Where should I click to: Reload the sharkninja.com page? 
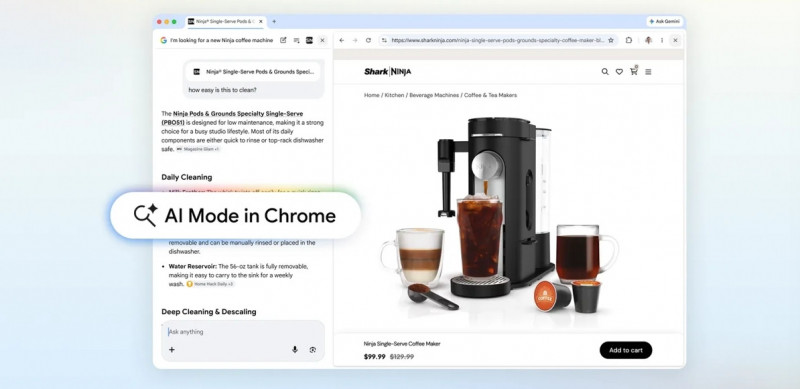tap(368, 40)
